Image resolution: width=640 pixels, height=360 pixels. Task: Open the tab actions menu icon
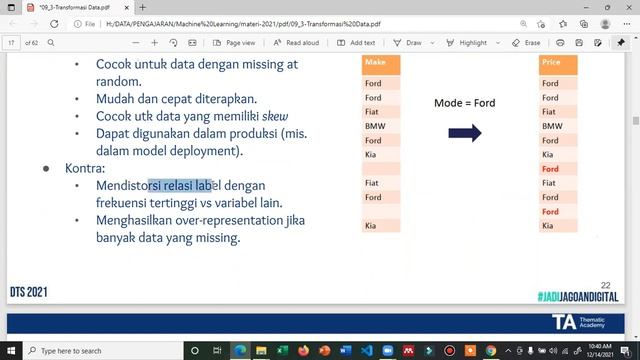point(11,7)
